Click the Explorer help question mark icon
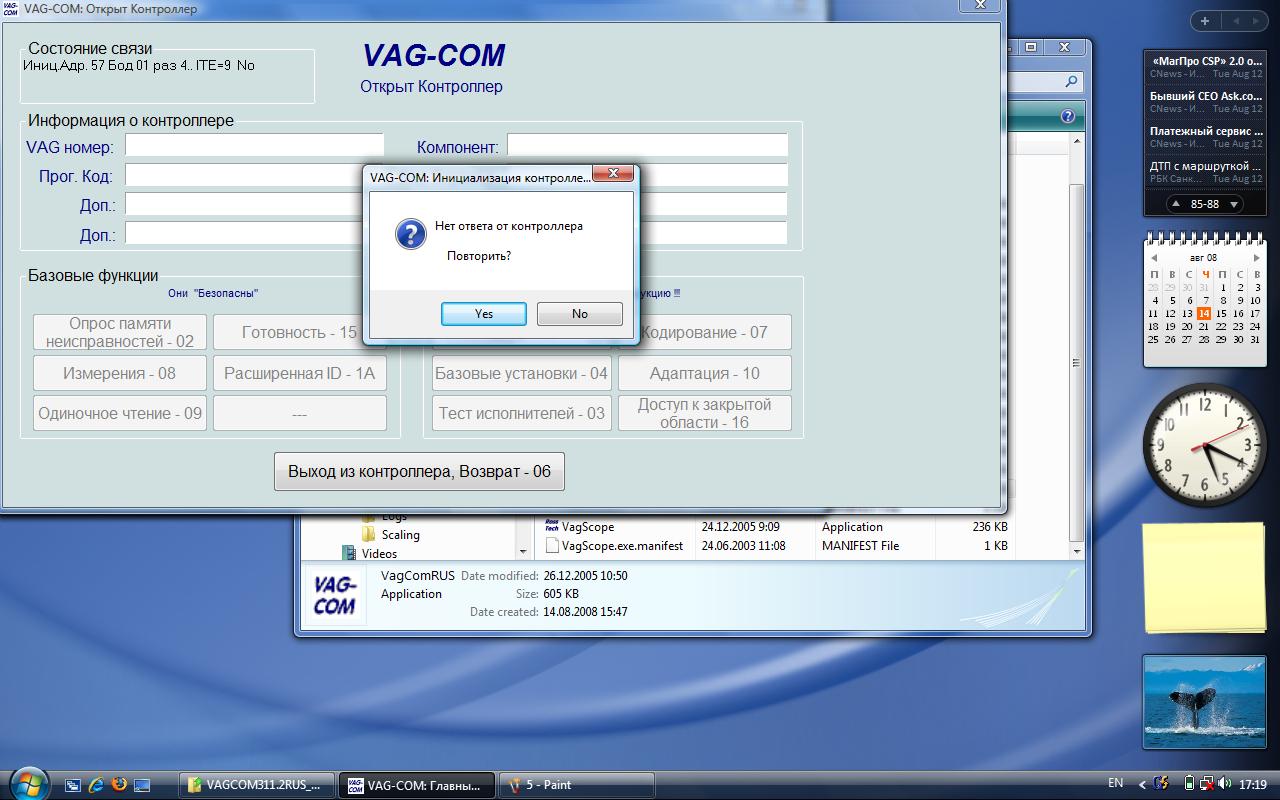Image resolution: width=1280 pixels, height=800 pixels. click(1068, 116)
